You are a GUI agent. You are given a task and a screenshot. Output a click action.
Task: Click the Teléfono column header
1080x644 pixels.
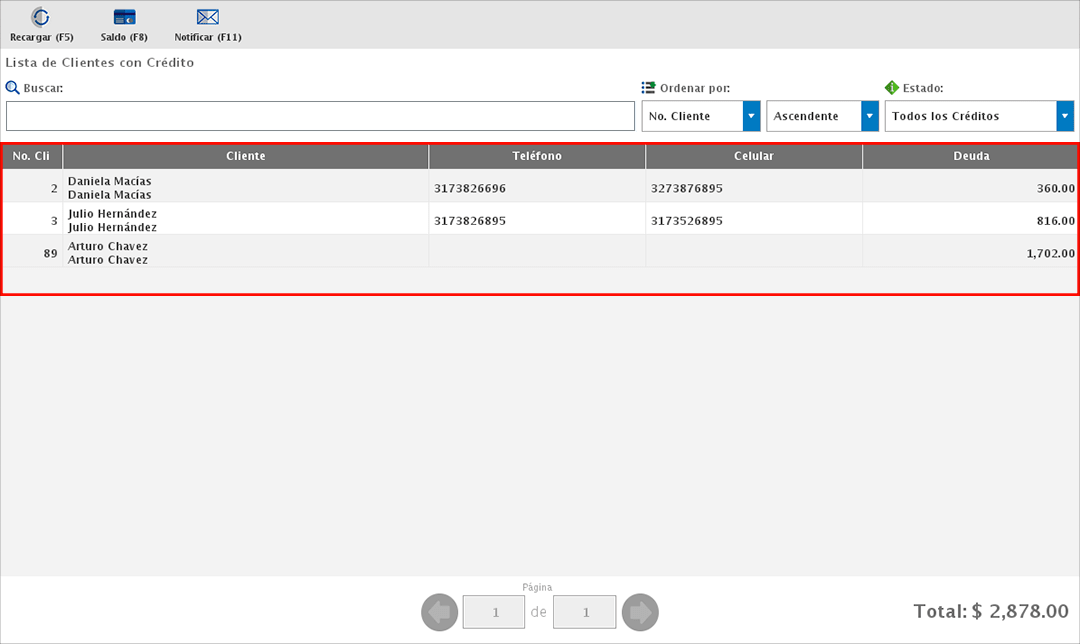[x=537, y=156]
